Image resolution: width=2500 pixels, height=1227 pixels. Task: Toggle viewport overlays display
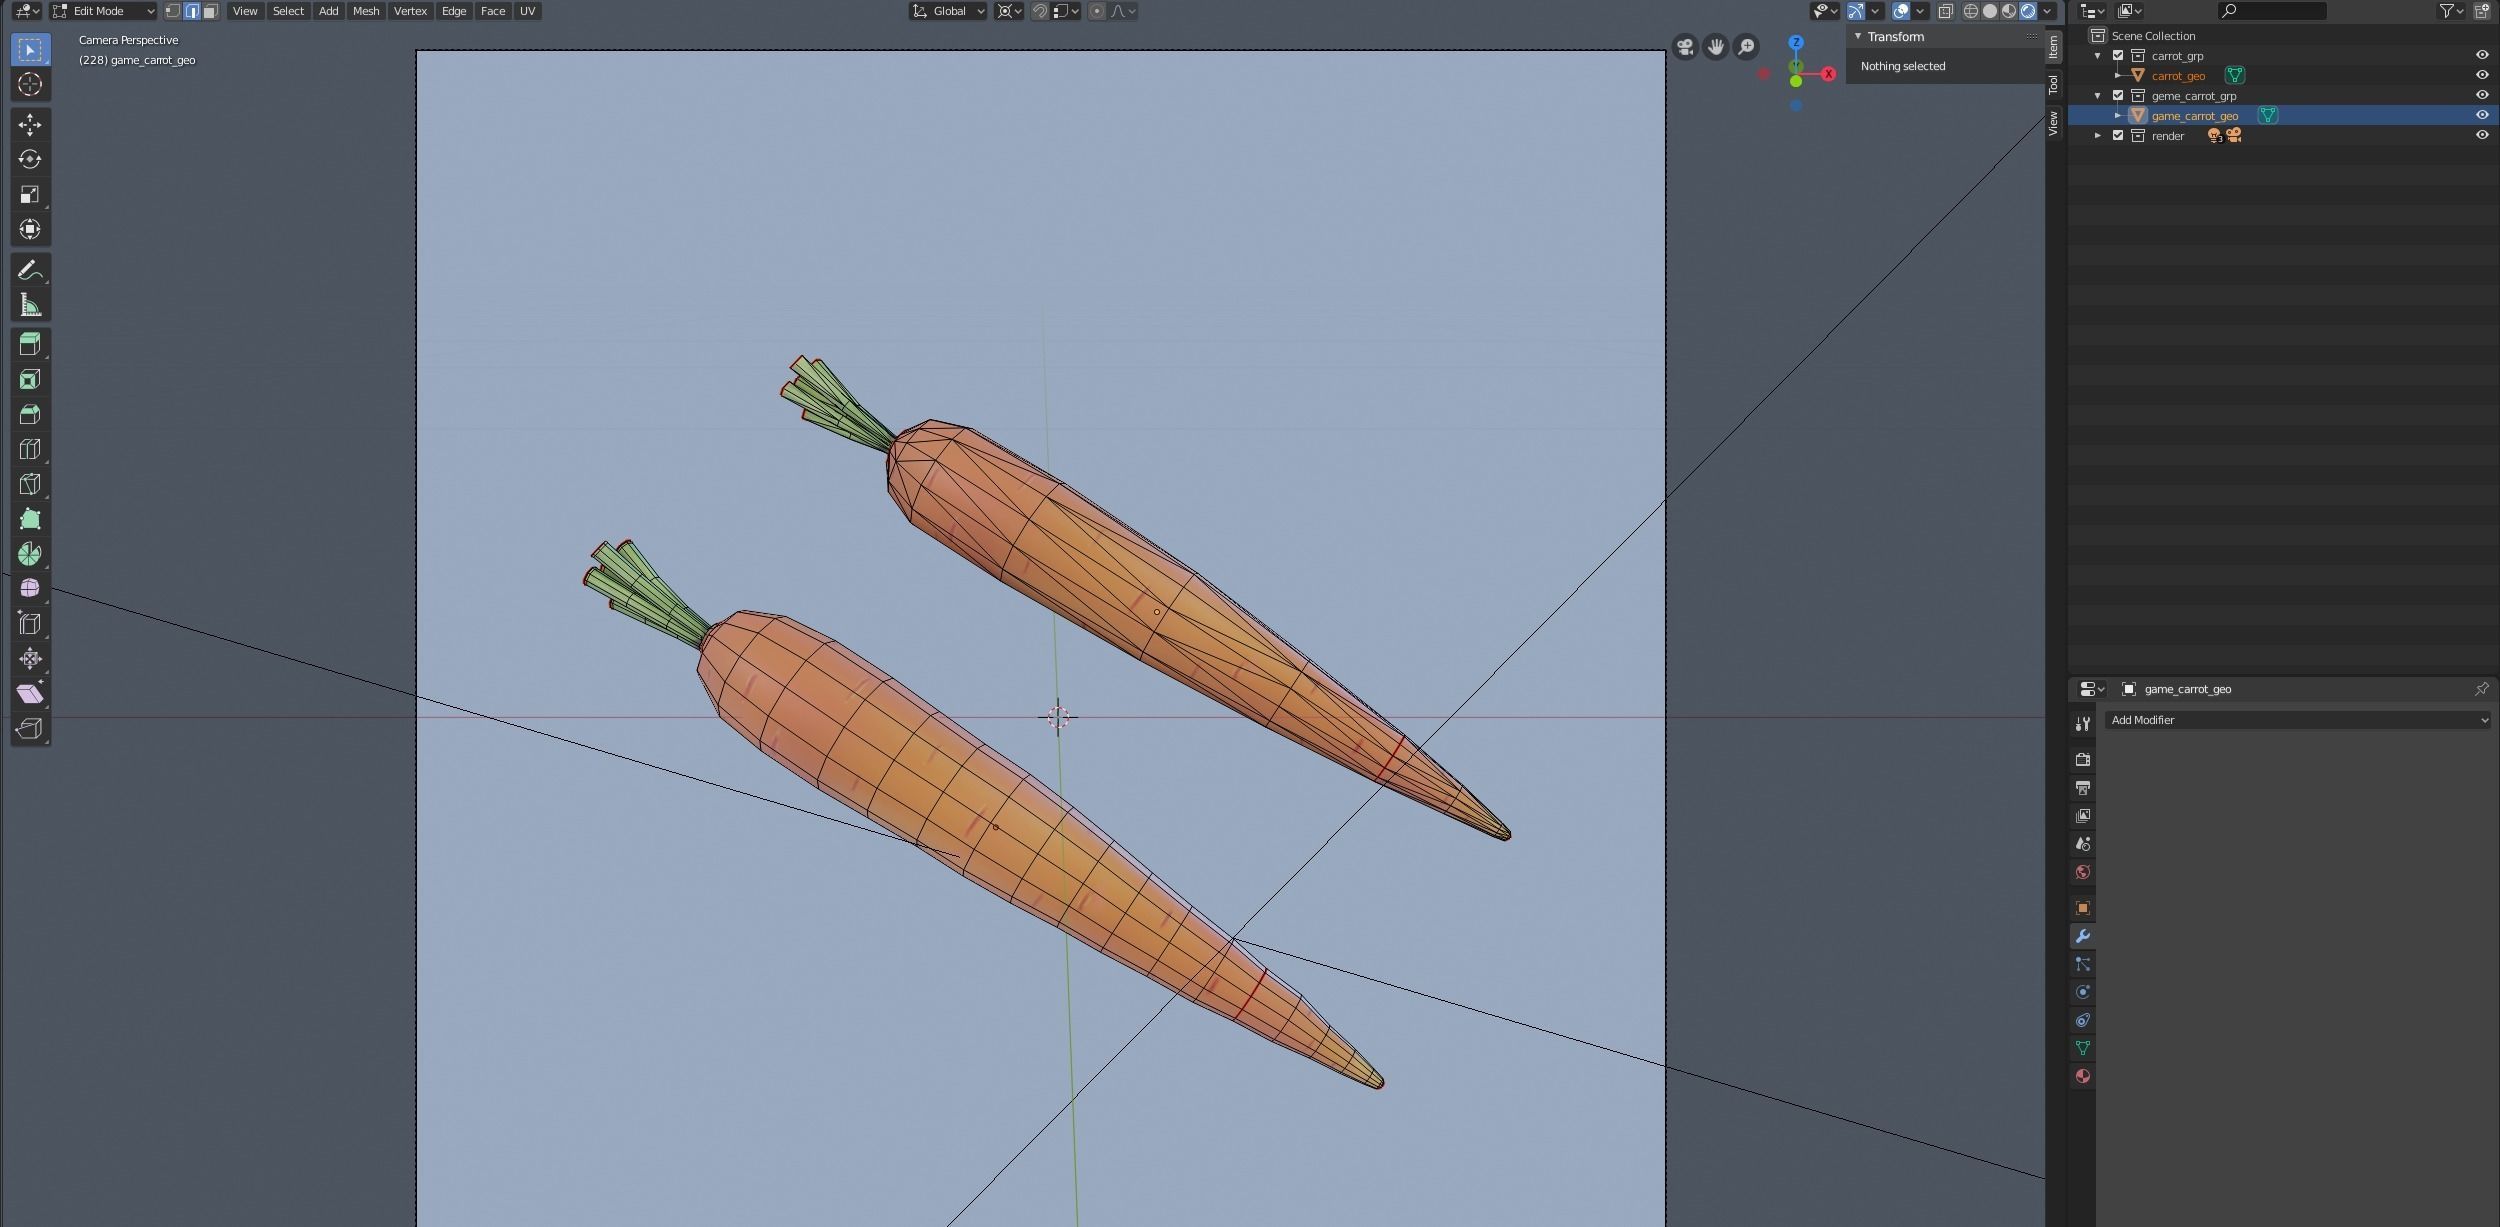tap(1901, 11)
